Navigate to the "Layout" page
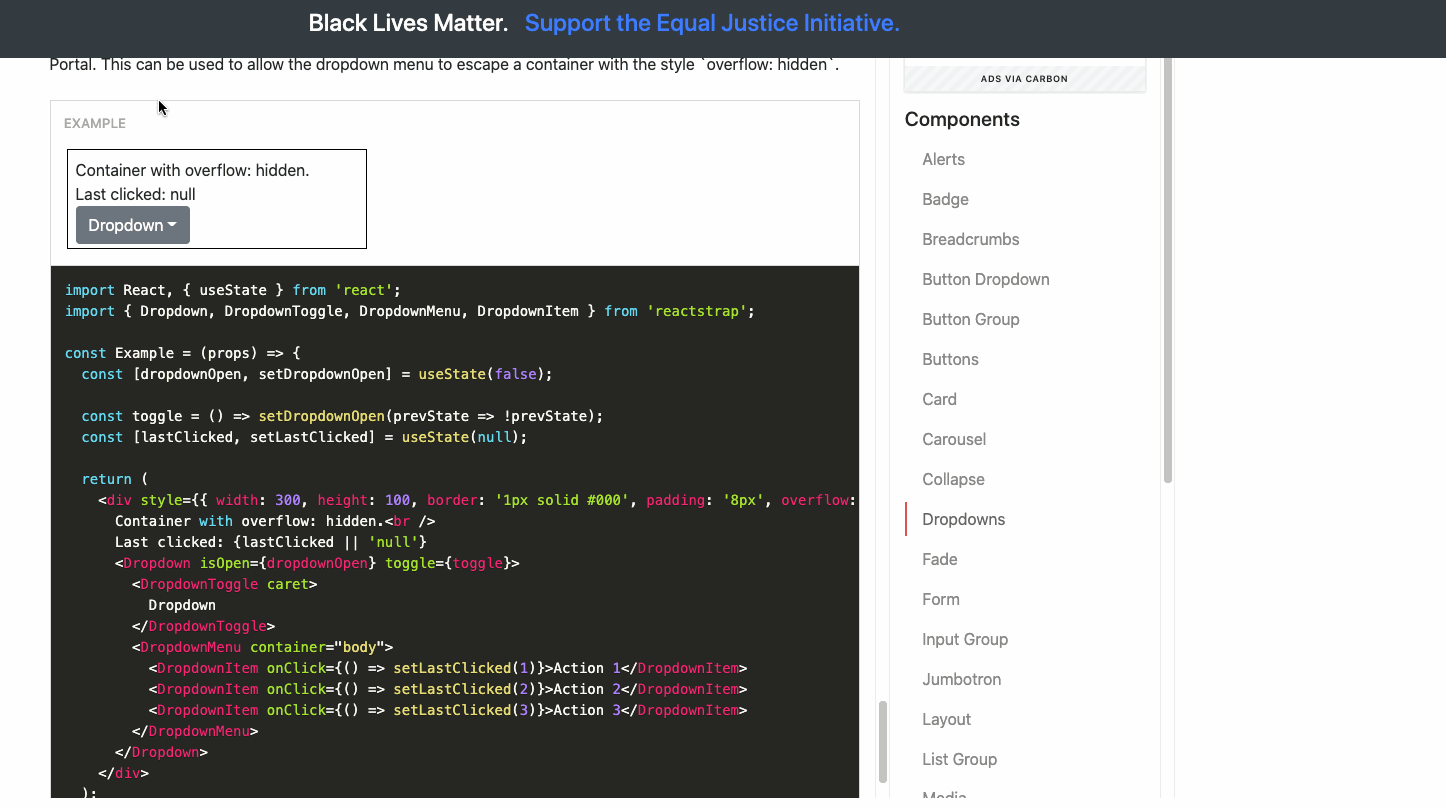 946,719
